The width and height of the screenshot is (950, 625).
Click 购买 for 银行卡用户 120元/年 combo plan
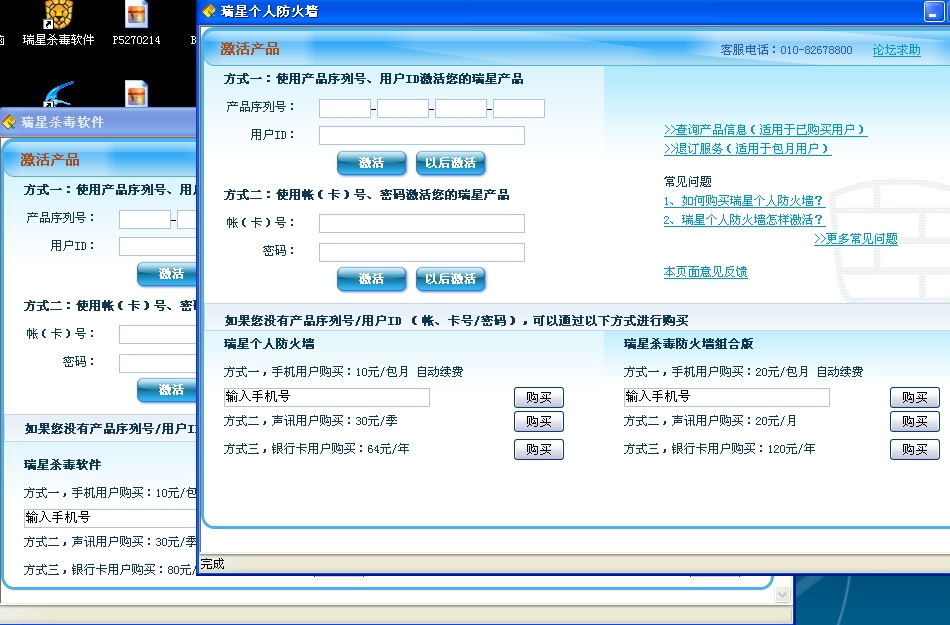914,449
